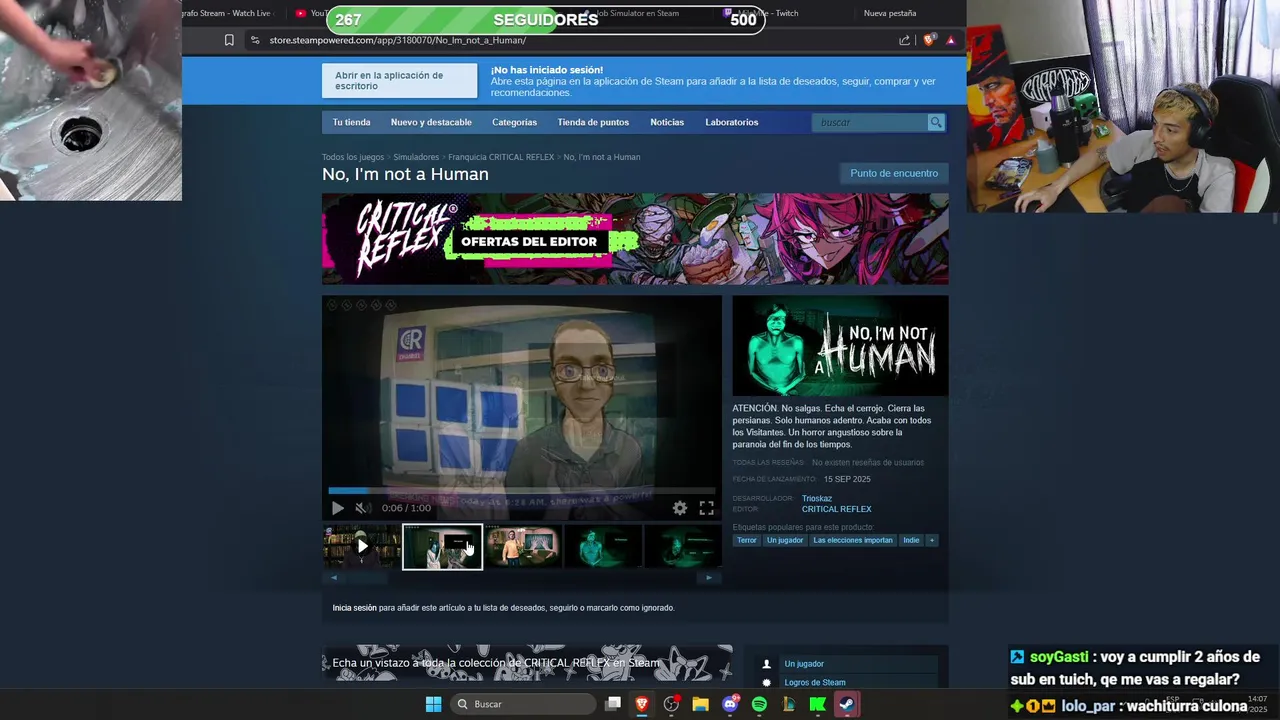Open Categorías menu

click(x=514, y=122)
